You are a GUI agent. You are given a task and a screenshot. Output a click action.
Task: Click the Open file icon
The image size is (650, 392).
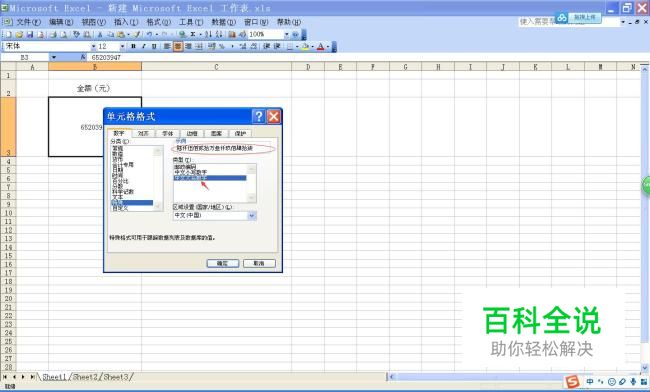[19, 34]
